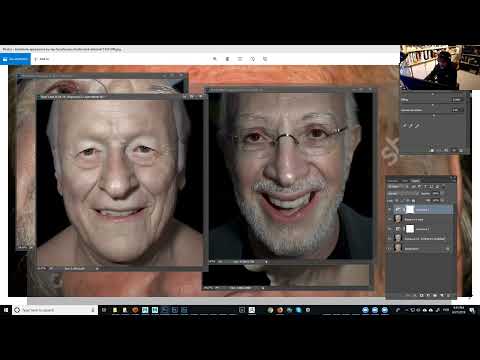Click the zoom magnifier icon in Photos toolbar
The width and height of the screenshot is (480, 360).
coord(215,59)
